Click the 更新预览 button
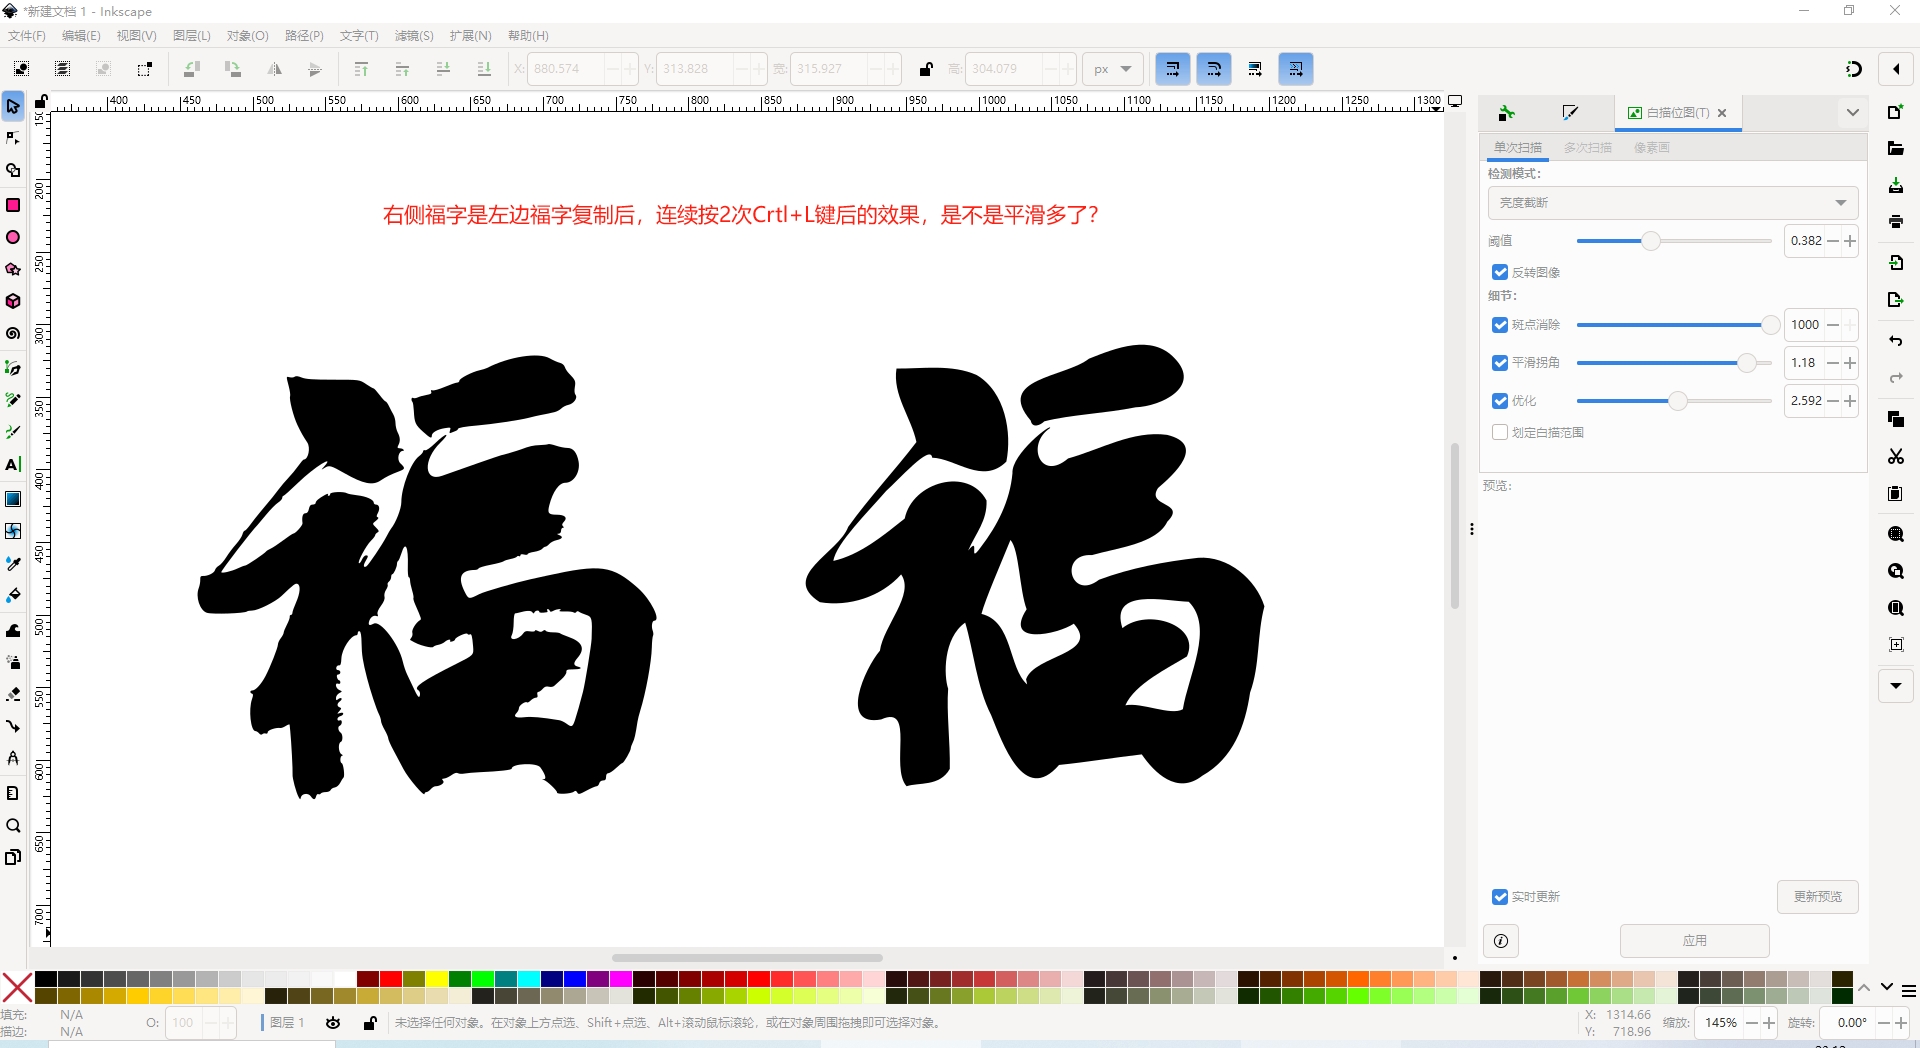The height and width of the screenshot is (1048, 1920). pyautogui.click(x=1817, y=897)
